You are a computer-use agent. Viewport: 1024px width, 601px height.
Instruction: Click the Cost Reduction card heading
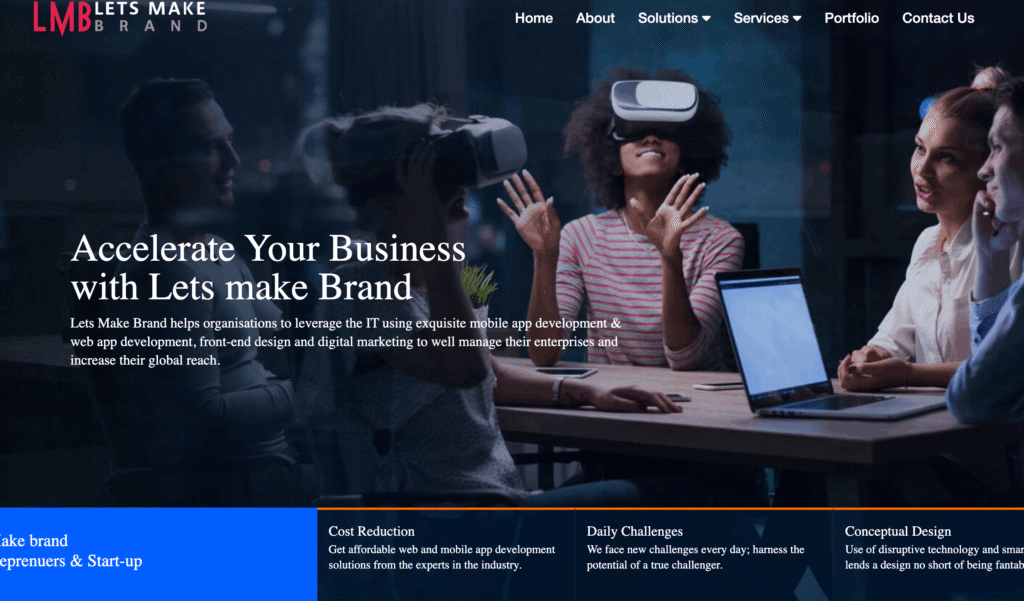click(x=371, y=531)
